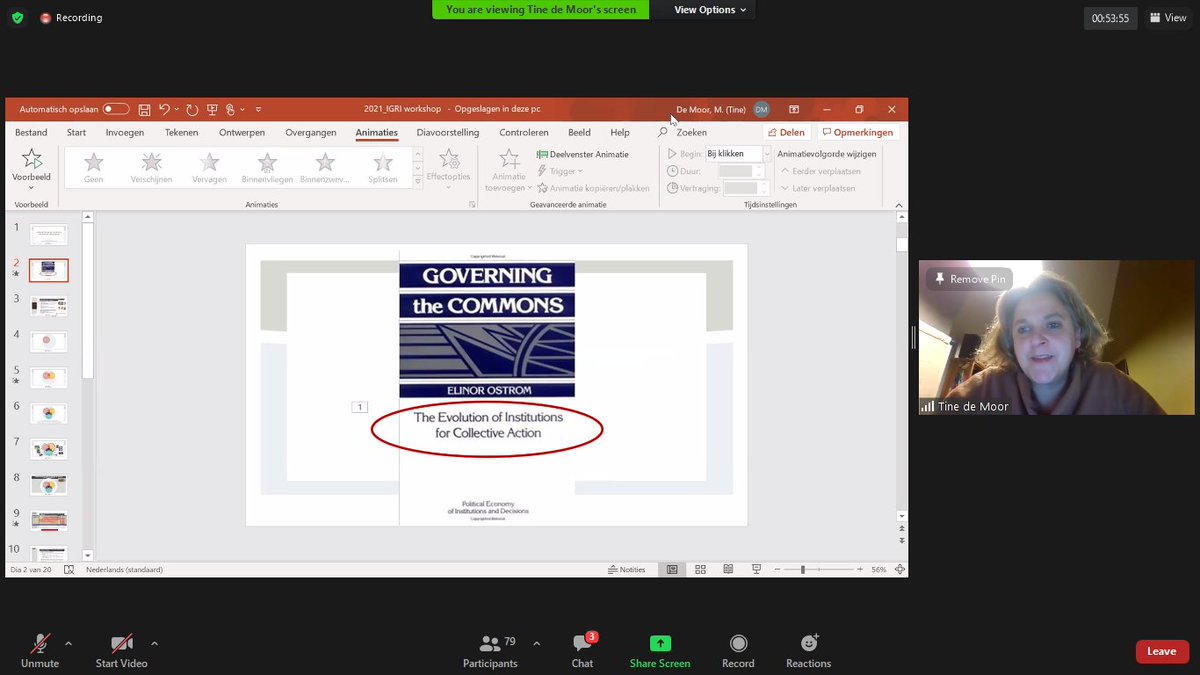Image resolution: width=1200 pixels, height=675 pixels.
Task: Click the View button in Zoom header
Action: 1168,18
